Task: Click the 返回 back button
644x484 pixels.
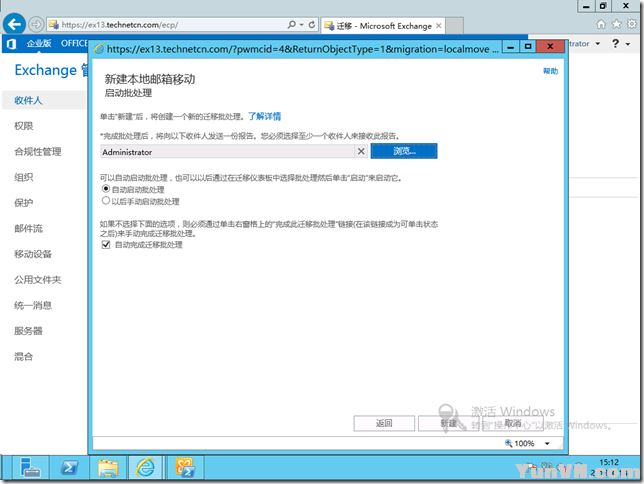Action: [x=384, y=423]
